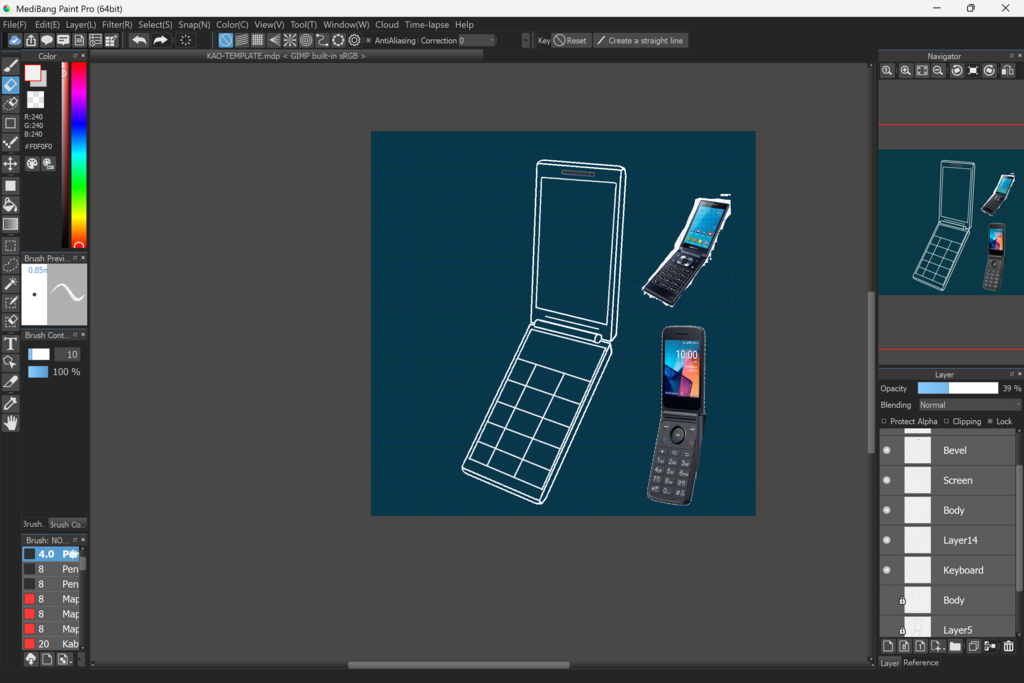Select the Brush tool in the toolbox
Screen dimensions: 1024x683
10,66
